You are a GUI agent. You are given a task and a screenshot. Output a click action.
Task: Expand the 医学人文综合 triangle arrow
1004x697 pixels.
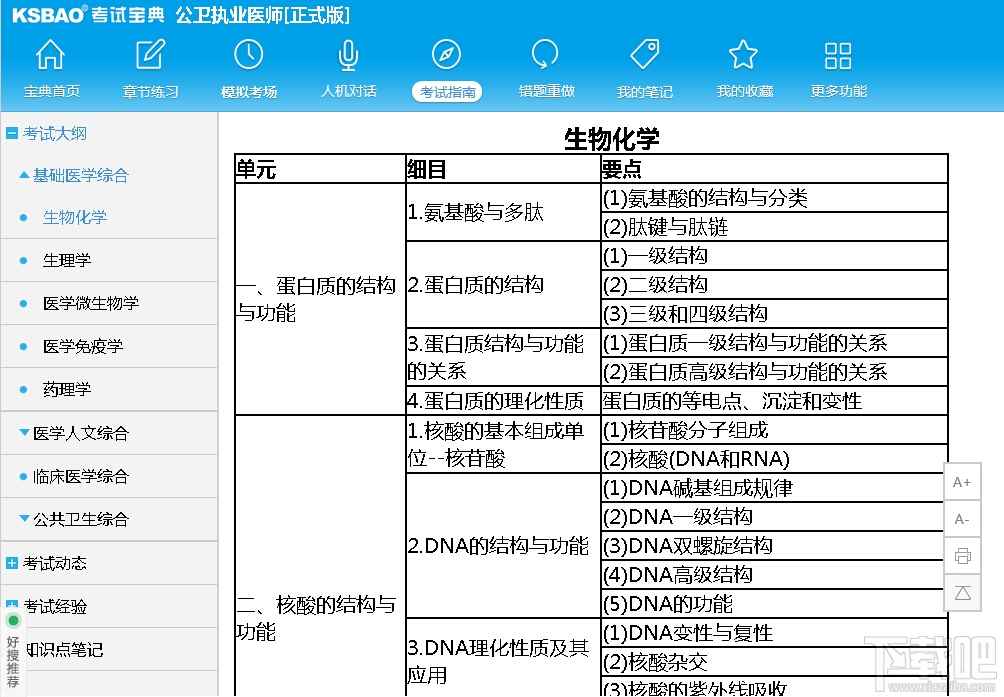(24, 432)
